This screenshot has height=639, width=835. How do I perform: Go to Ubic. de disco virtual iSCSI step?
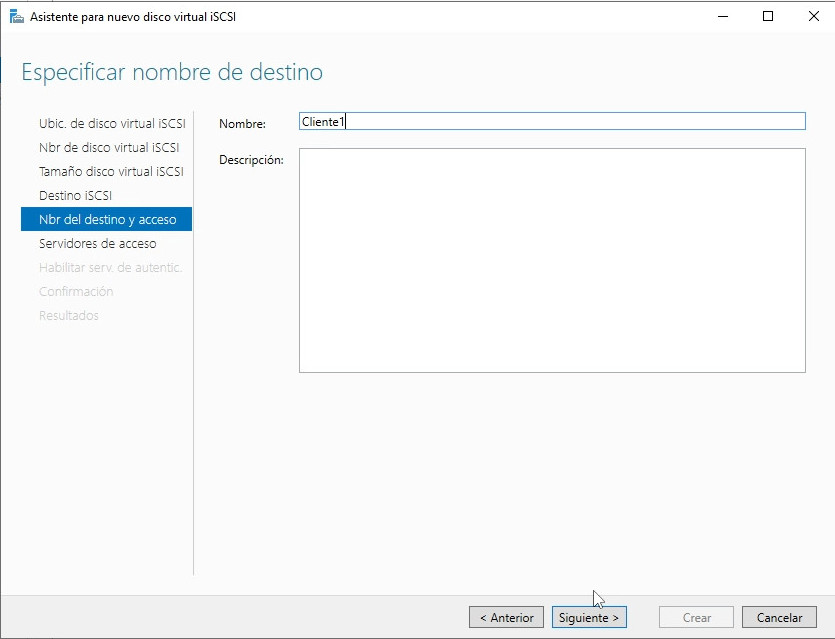point(111,124)
